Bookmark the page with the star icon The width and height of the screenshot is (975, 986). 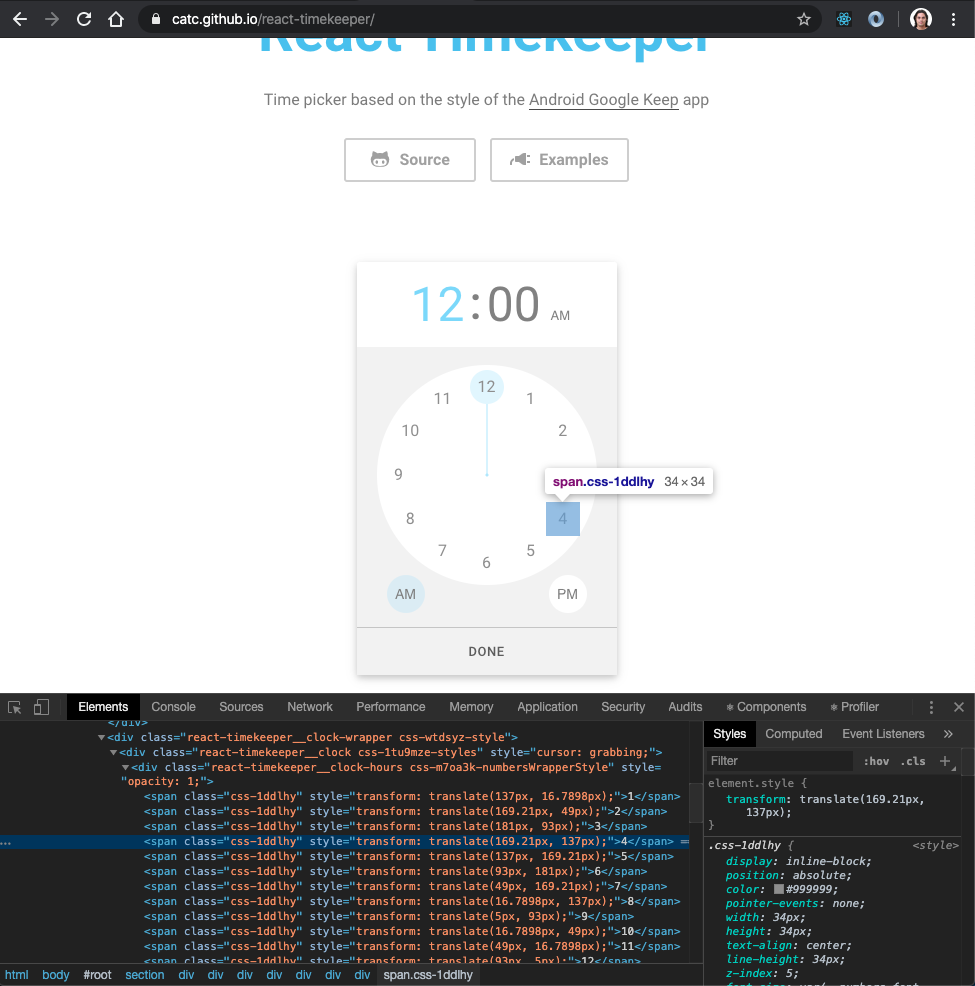click(803, 19)
